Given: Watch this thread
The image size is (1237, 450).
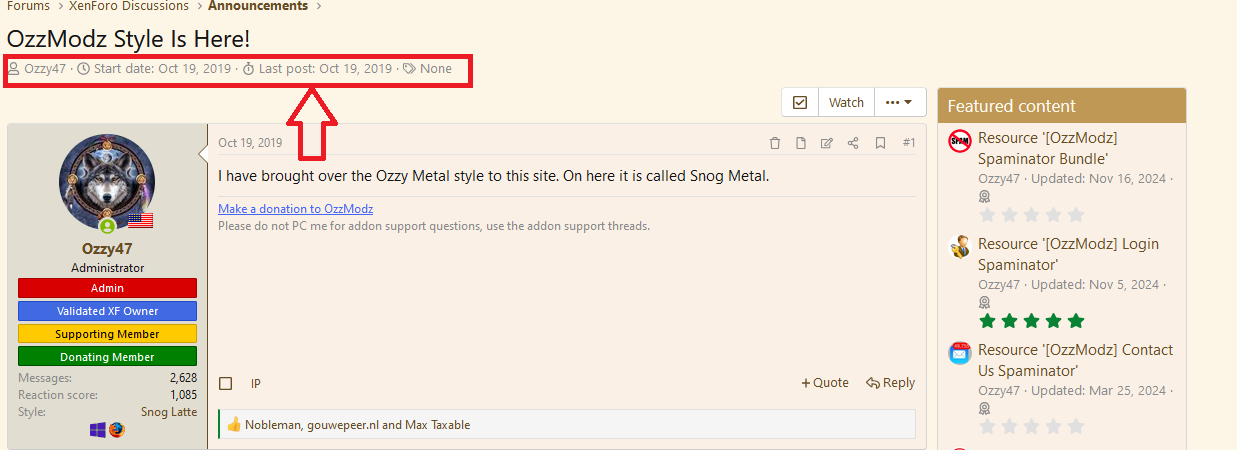Looking at the screenshot, I should point(846,102).
